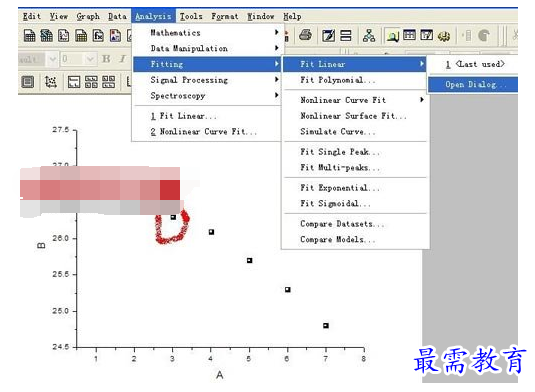The height and width of the screenshot is (392, 535).
Task: Click the X axis title A
Action: (220, 375)
